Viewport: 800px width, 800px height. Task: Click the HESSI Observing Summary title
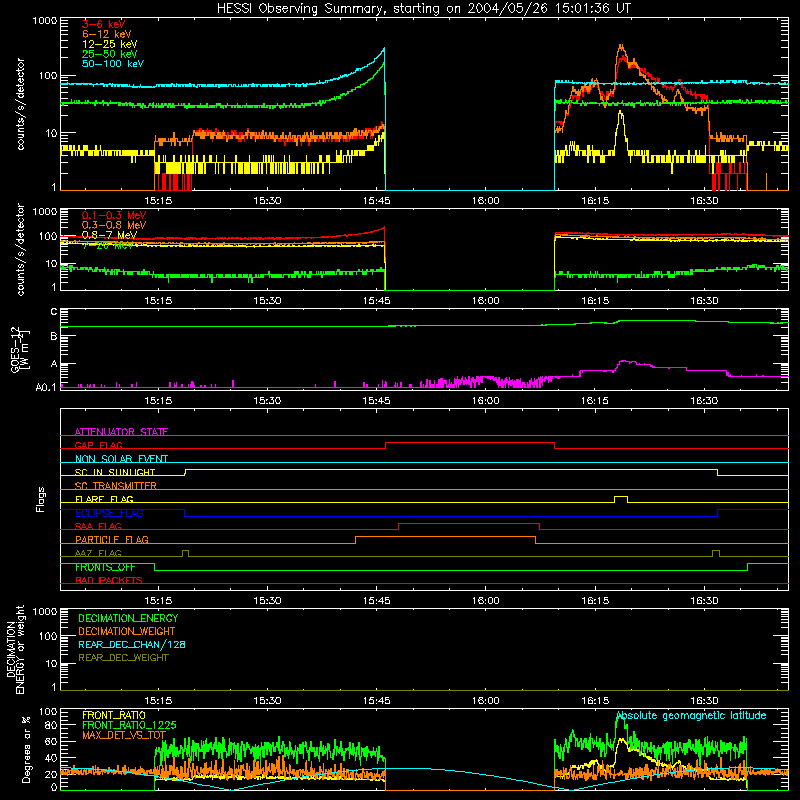pyautogui.click(x=424, y=8)
